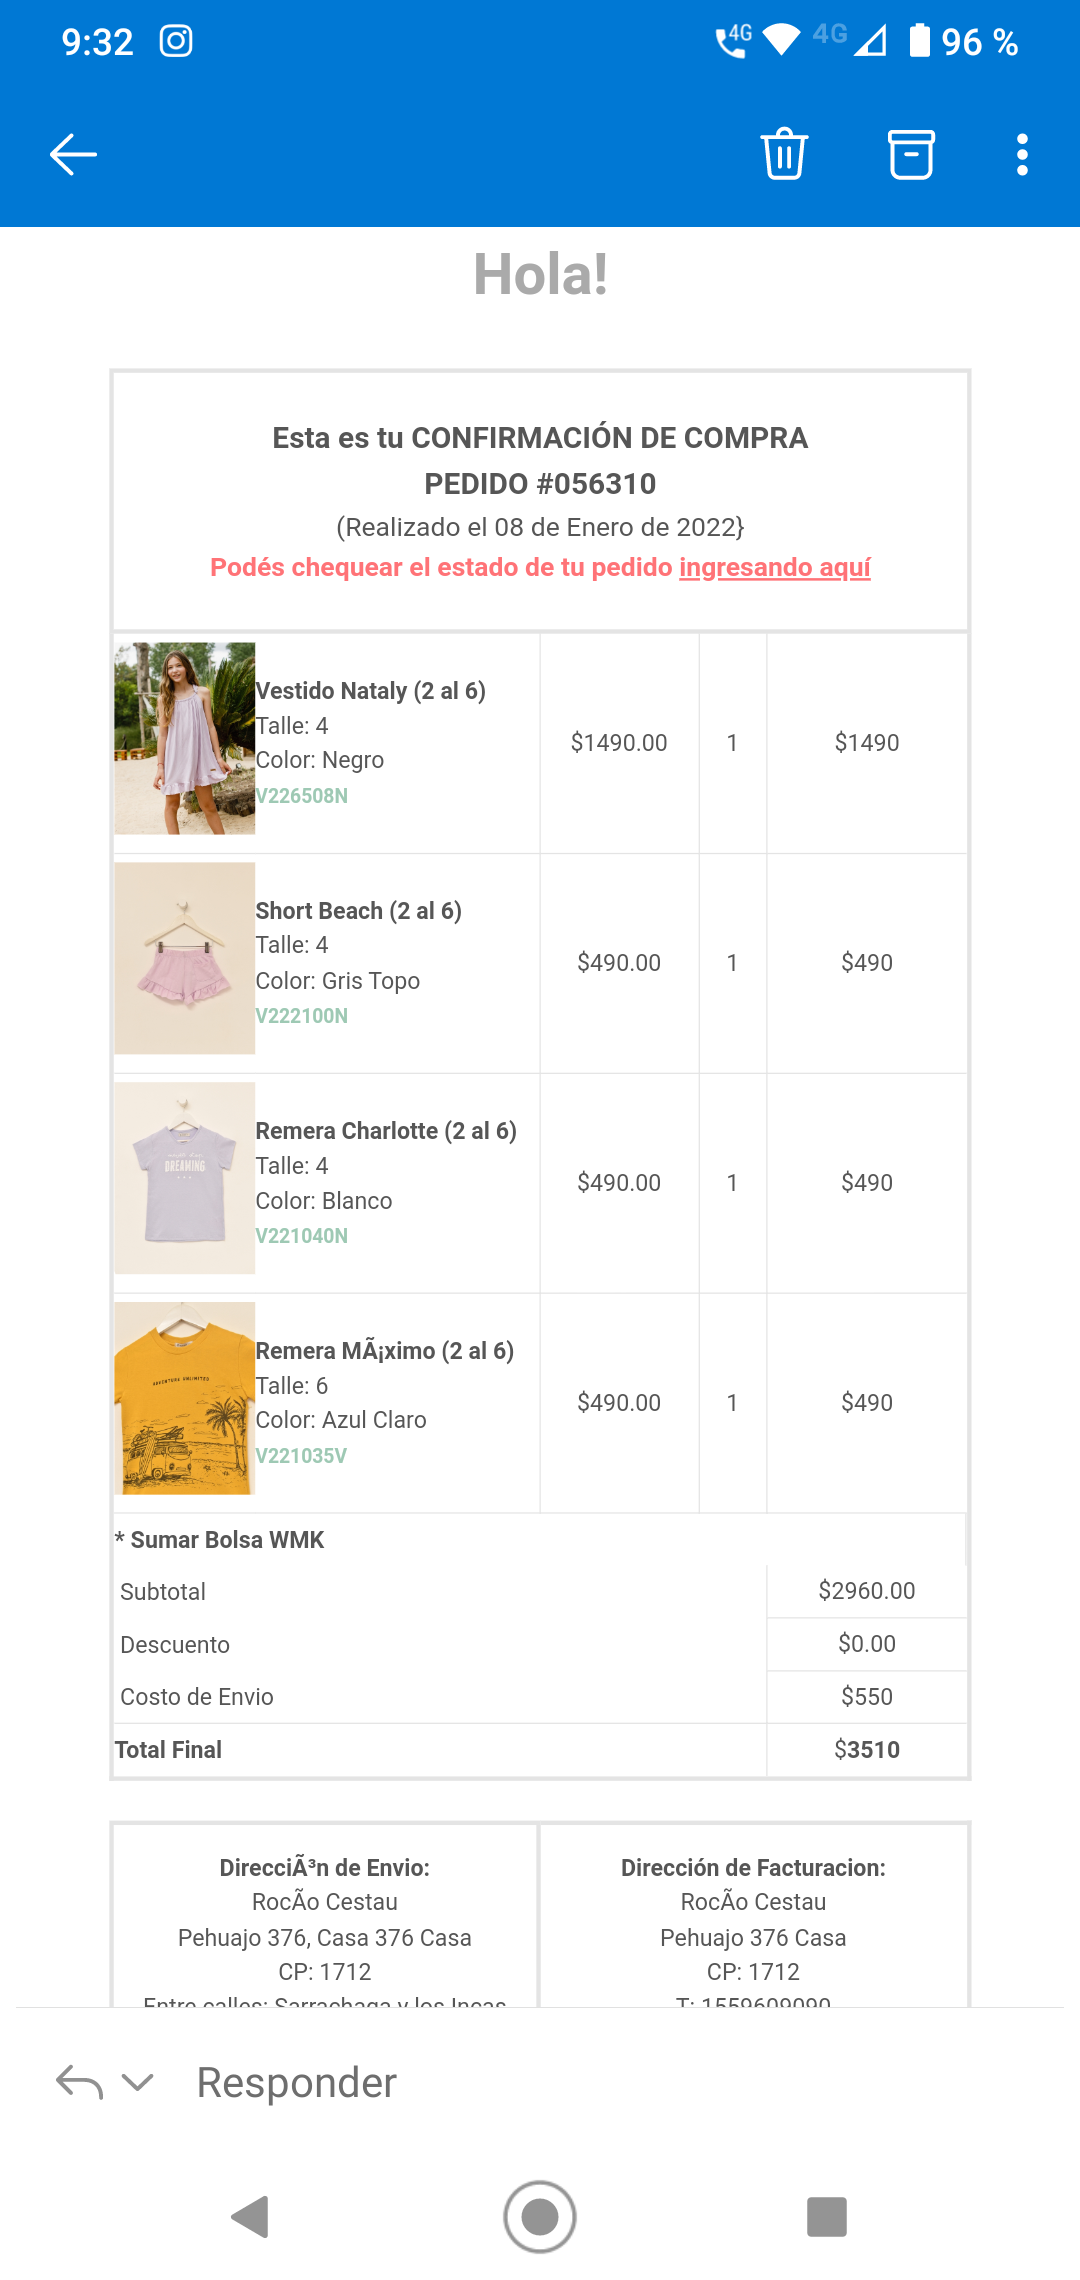Tap the yellow Remera Máximo image
Viewport: 1080px width, 2280px height.
click(x=185, y=1398)
